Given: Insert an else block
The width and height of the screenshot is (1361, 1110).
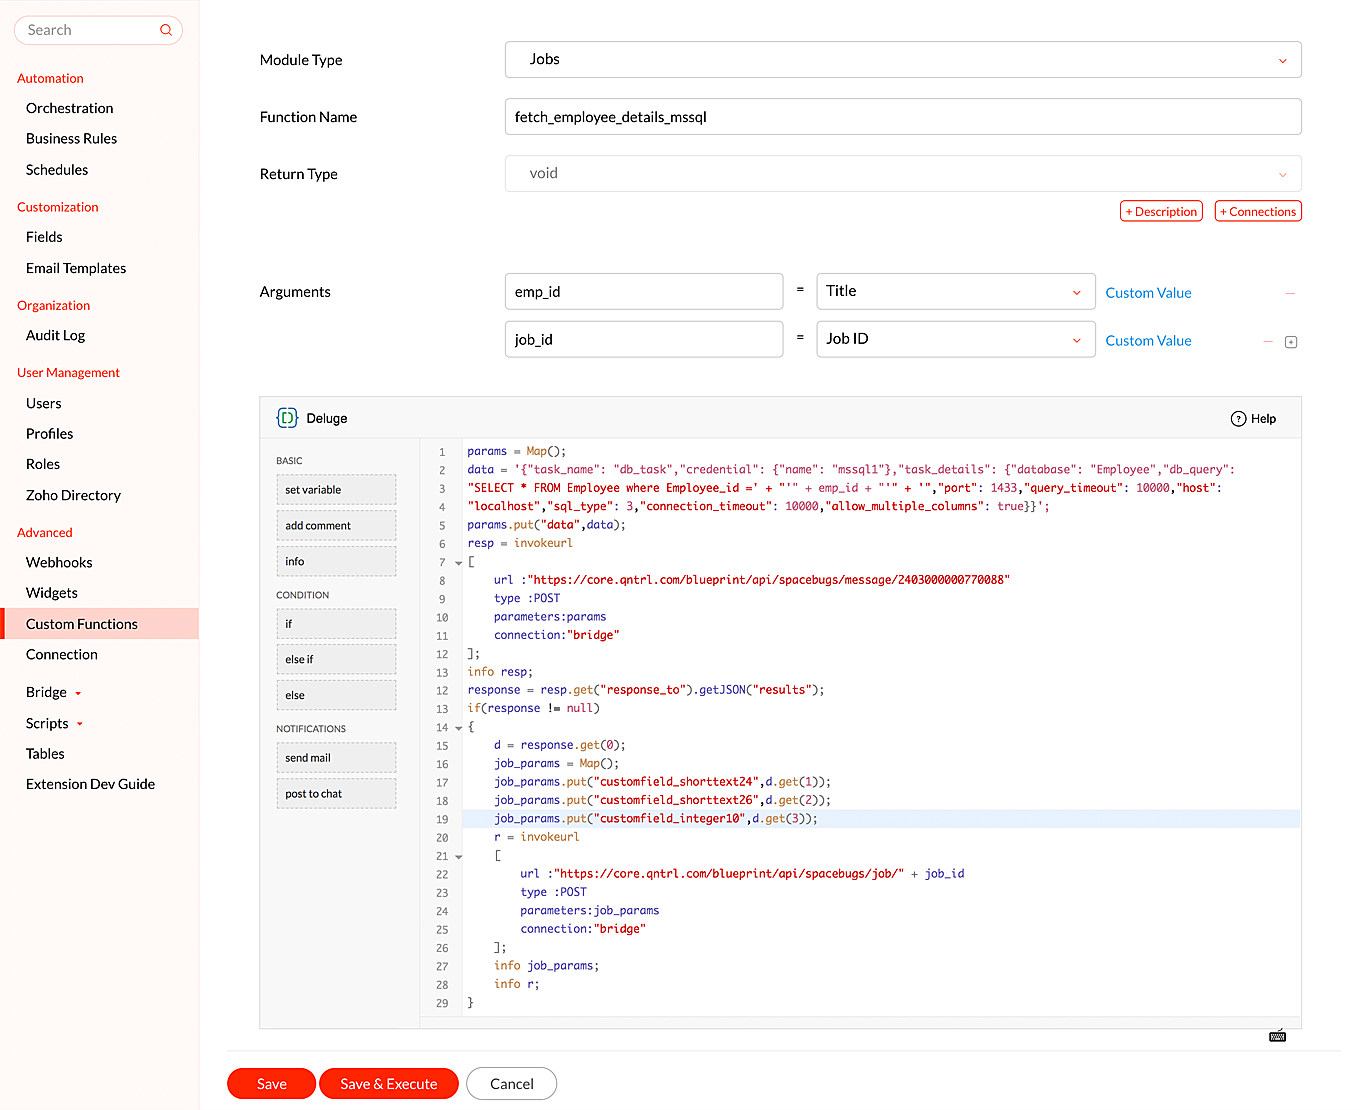Looking at the screenshot, I should pyautogui.click(x=336, y=696).
